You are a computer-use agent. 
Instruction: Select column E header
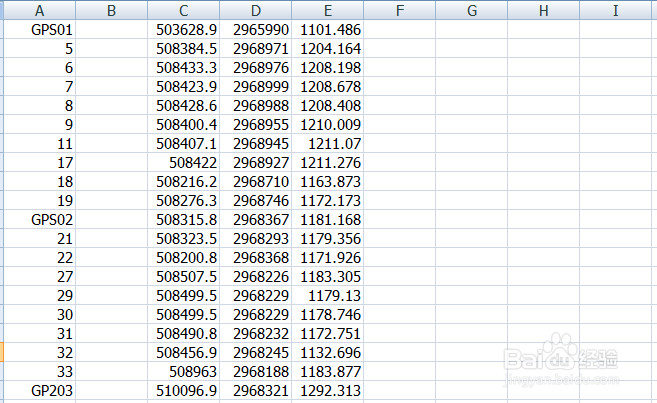[x=328, y=10]
